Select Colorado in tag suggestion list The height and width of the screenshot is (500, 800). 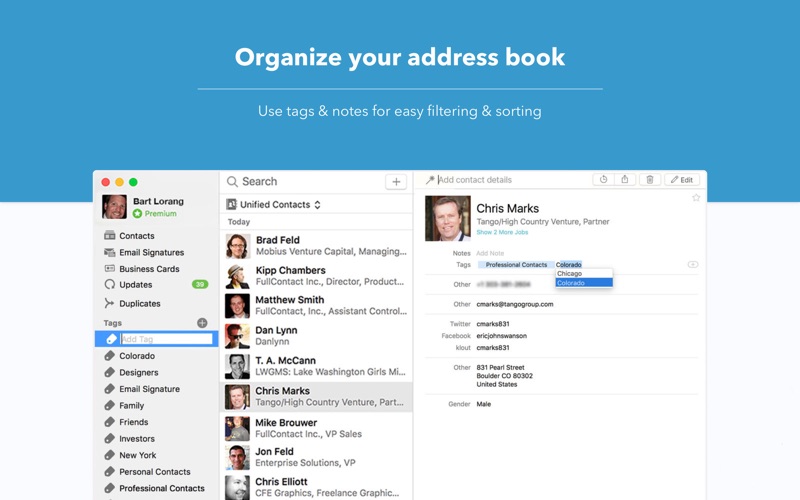point(584,283)
